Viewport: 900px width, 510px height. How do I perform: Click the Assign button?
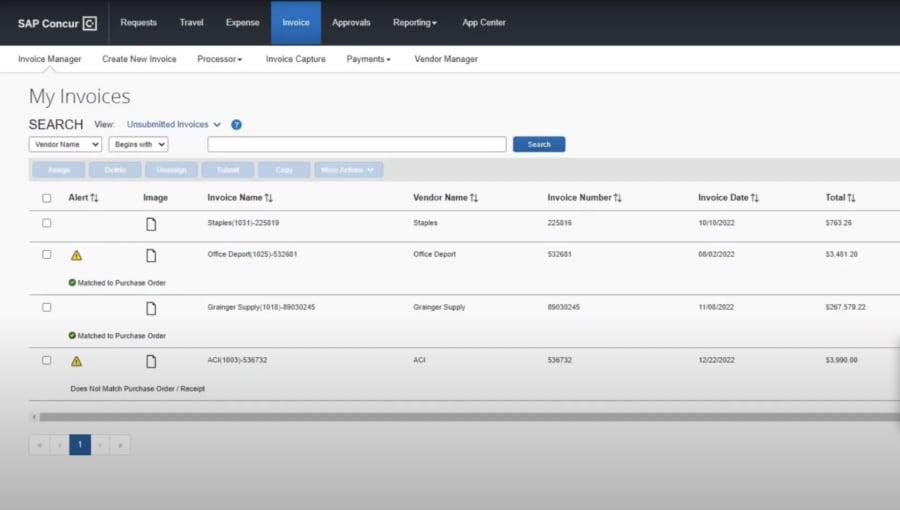click(x=59, y=170)
